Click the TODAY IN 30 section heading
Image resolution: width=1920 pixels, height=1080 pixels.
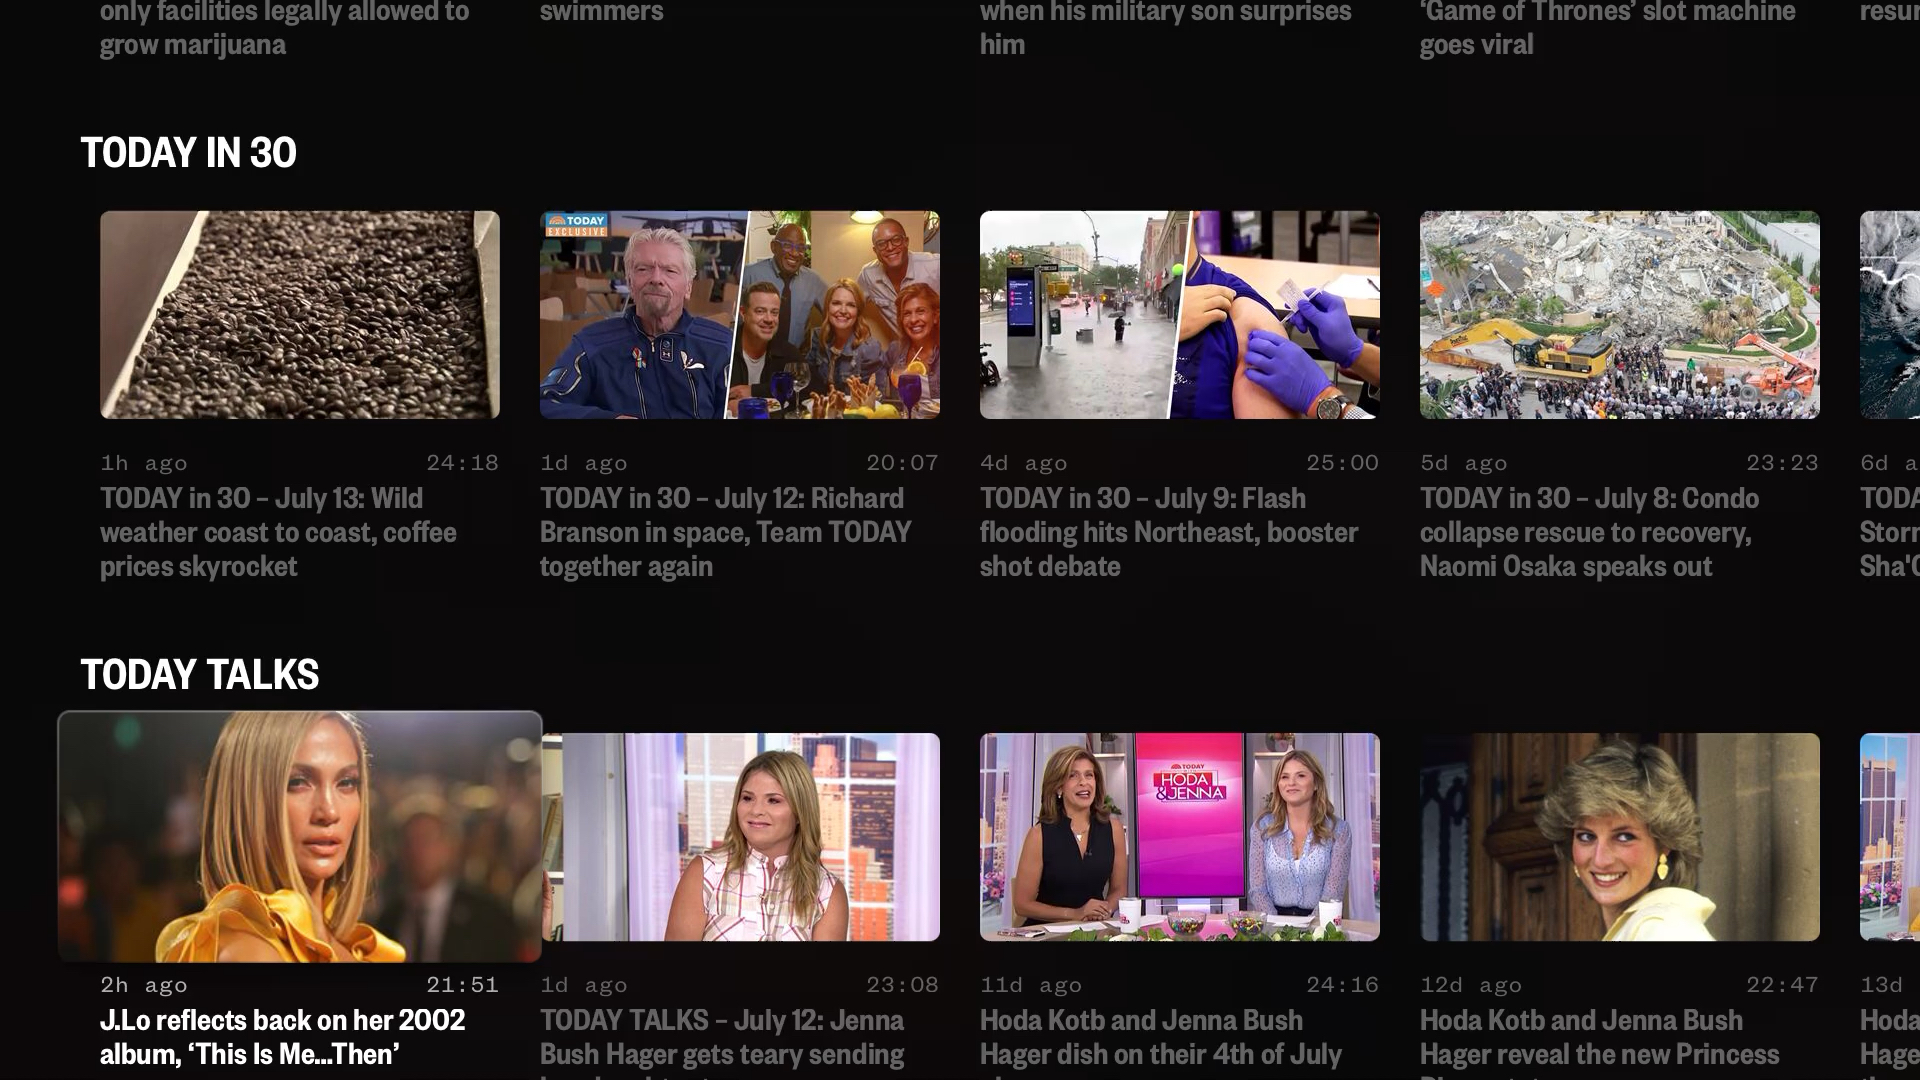(188, 152)
